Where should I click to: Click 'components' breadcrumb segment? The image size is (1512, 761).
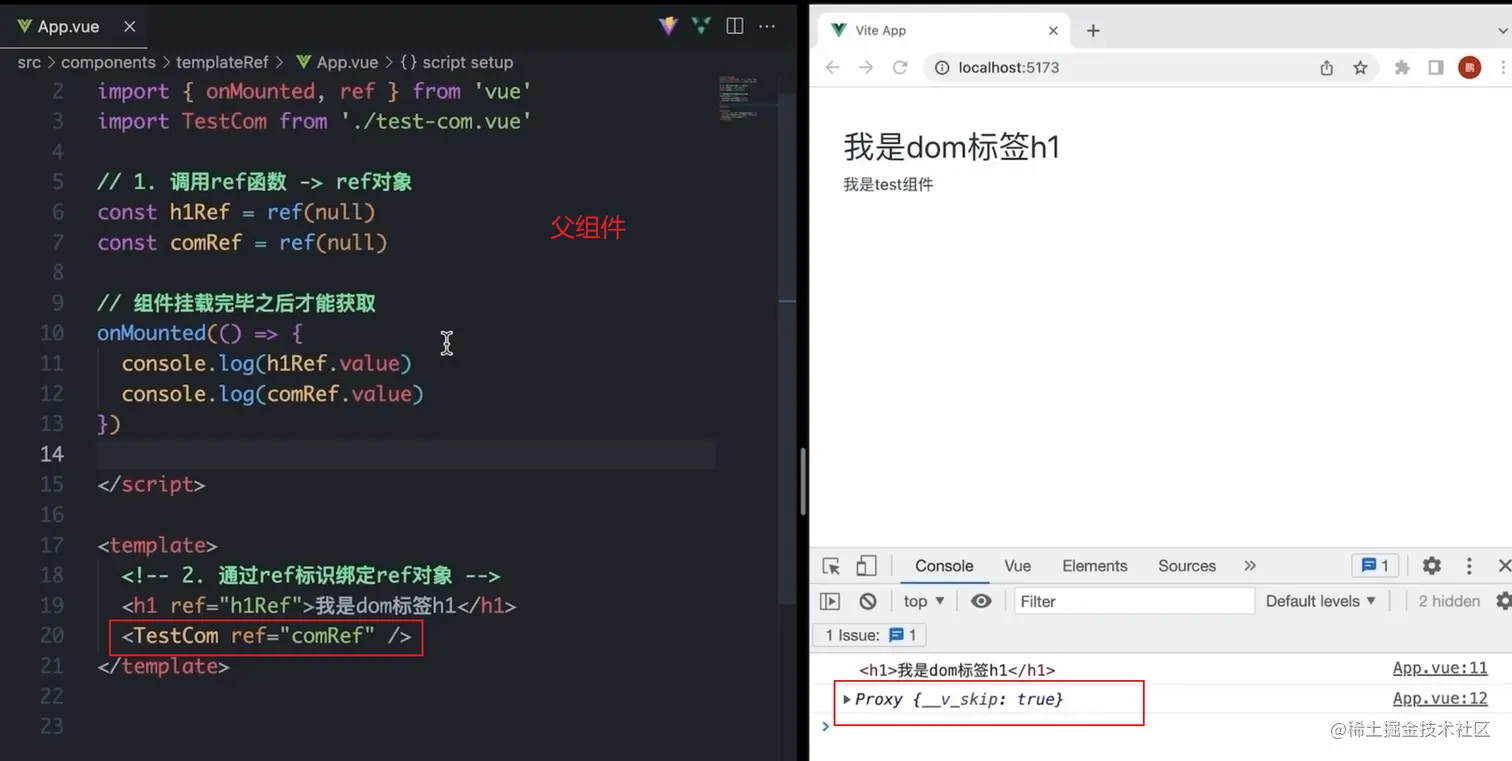(108, 62)
